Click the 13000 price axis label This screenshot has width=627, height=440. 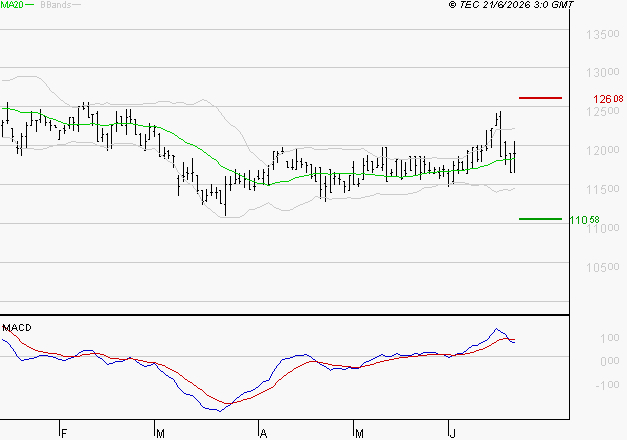(603, 72)
